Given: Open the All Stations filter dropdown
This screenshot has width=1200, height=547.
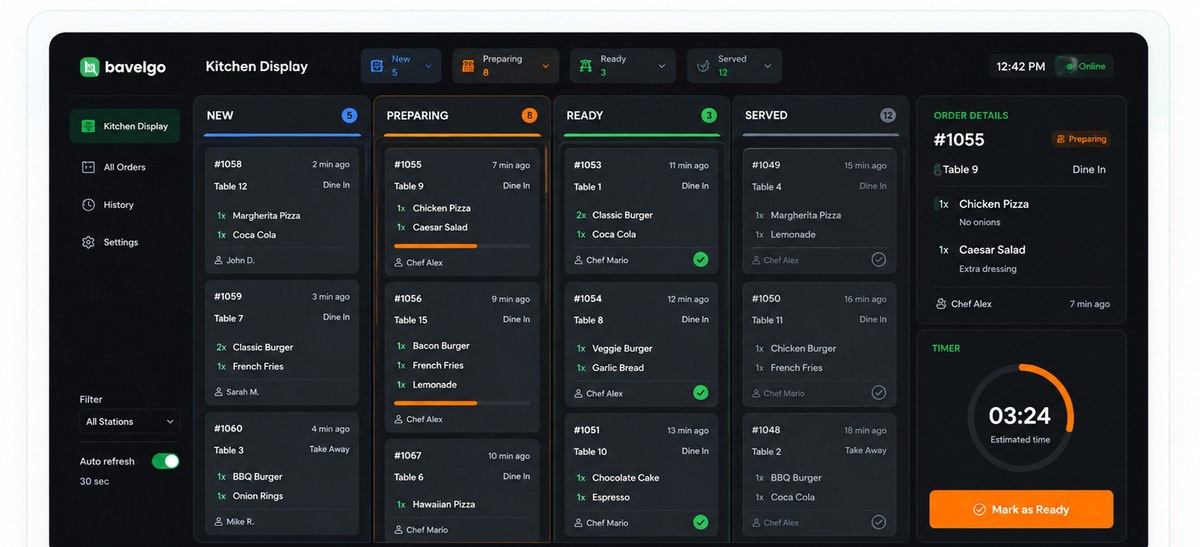Looking at the screenshot, I should tap(130, 422).
